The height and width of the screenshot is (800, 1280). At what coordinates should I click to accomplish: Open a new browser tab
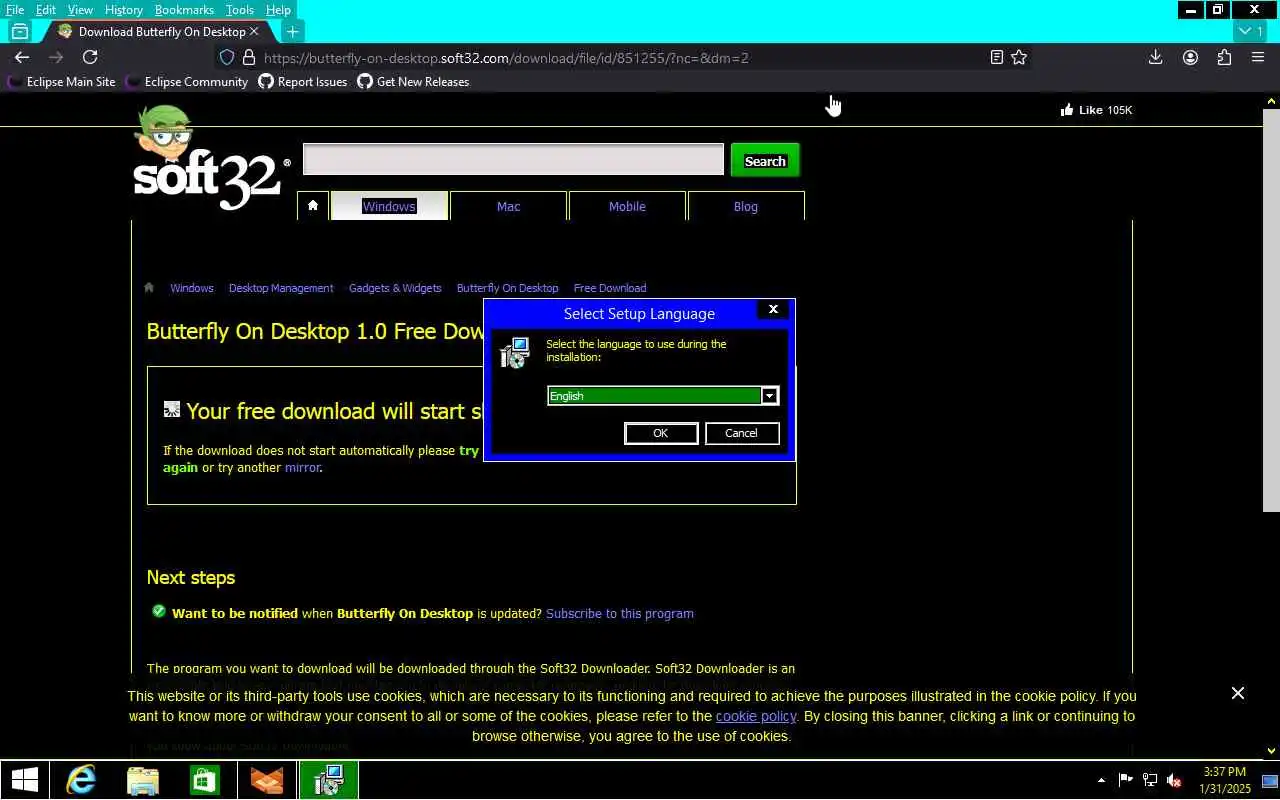(292, 32)
